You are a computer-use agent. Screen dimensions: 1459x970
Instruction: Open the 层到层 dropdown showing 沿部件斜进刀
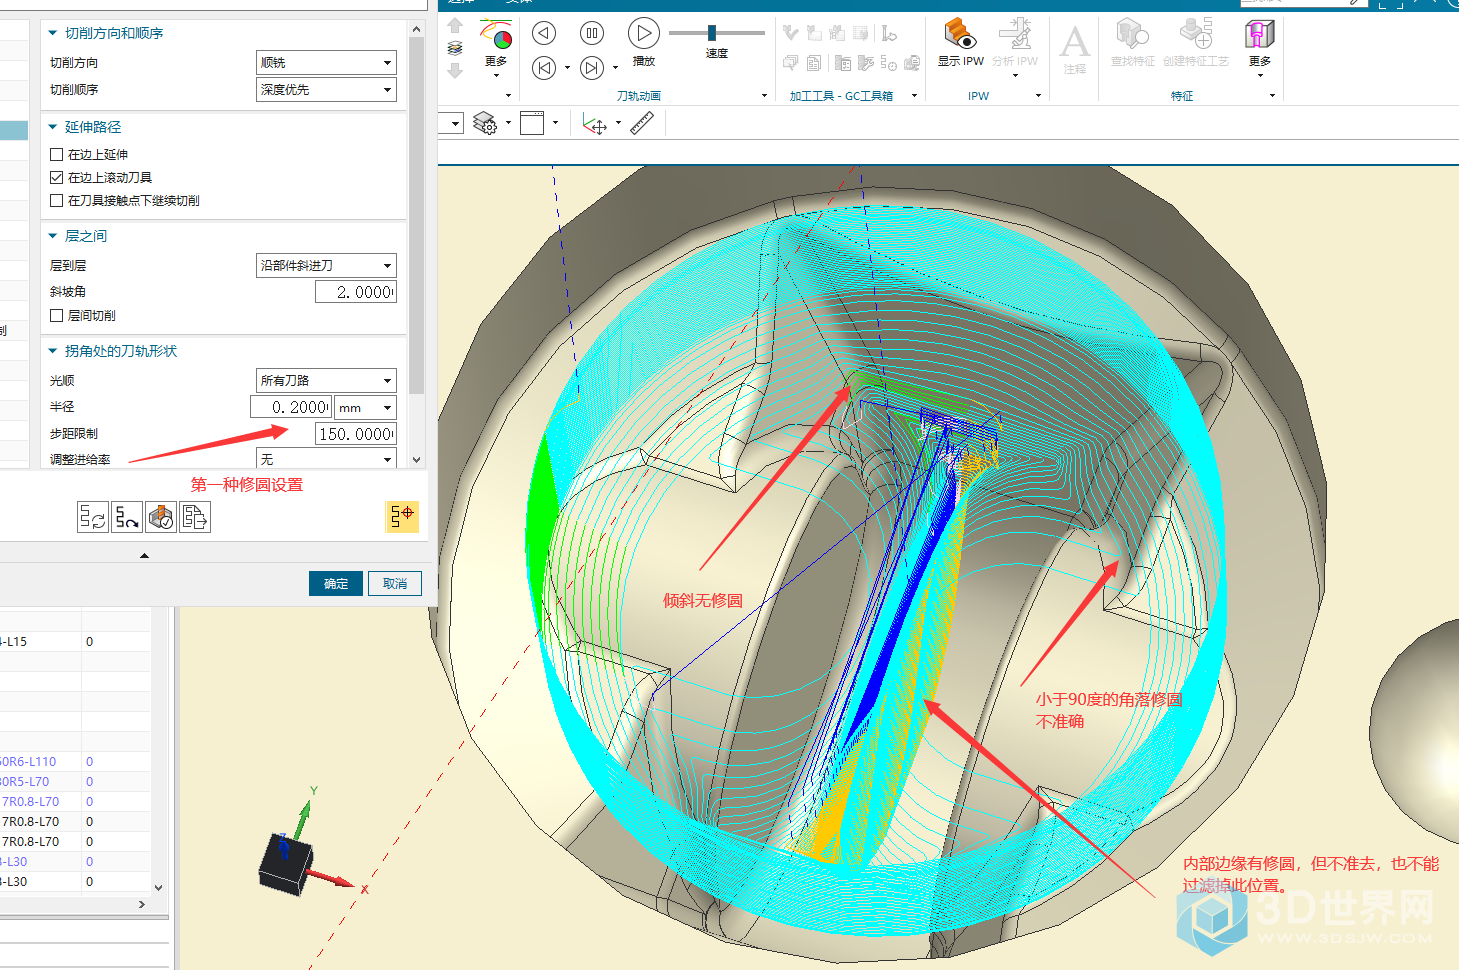pyautogui.click(x=326, y=265)
